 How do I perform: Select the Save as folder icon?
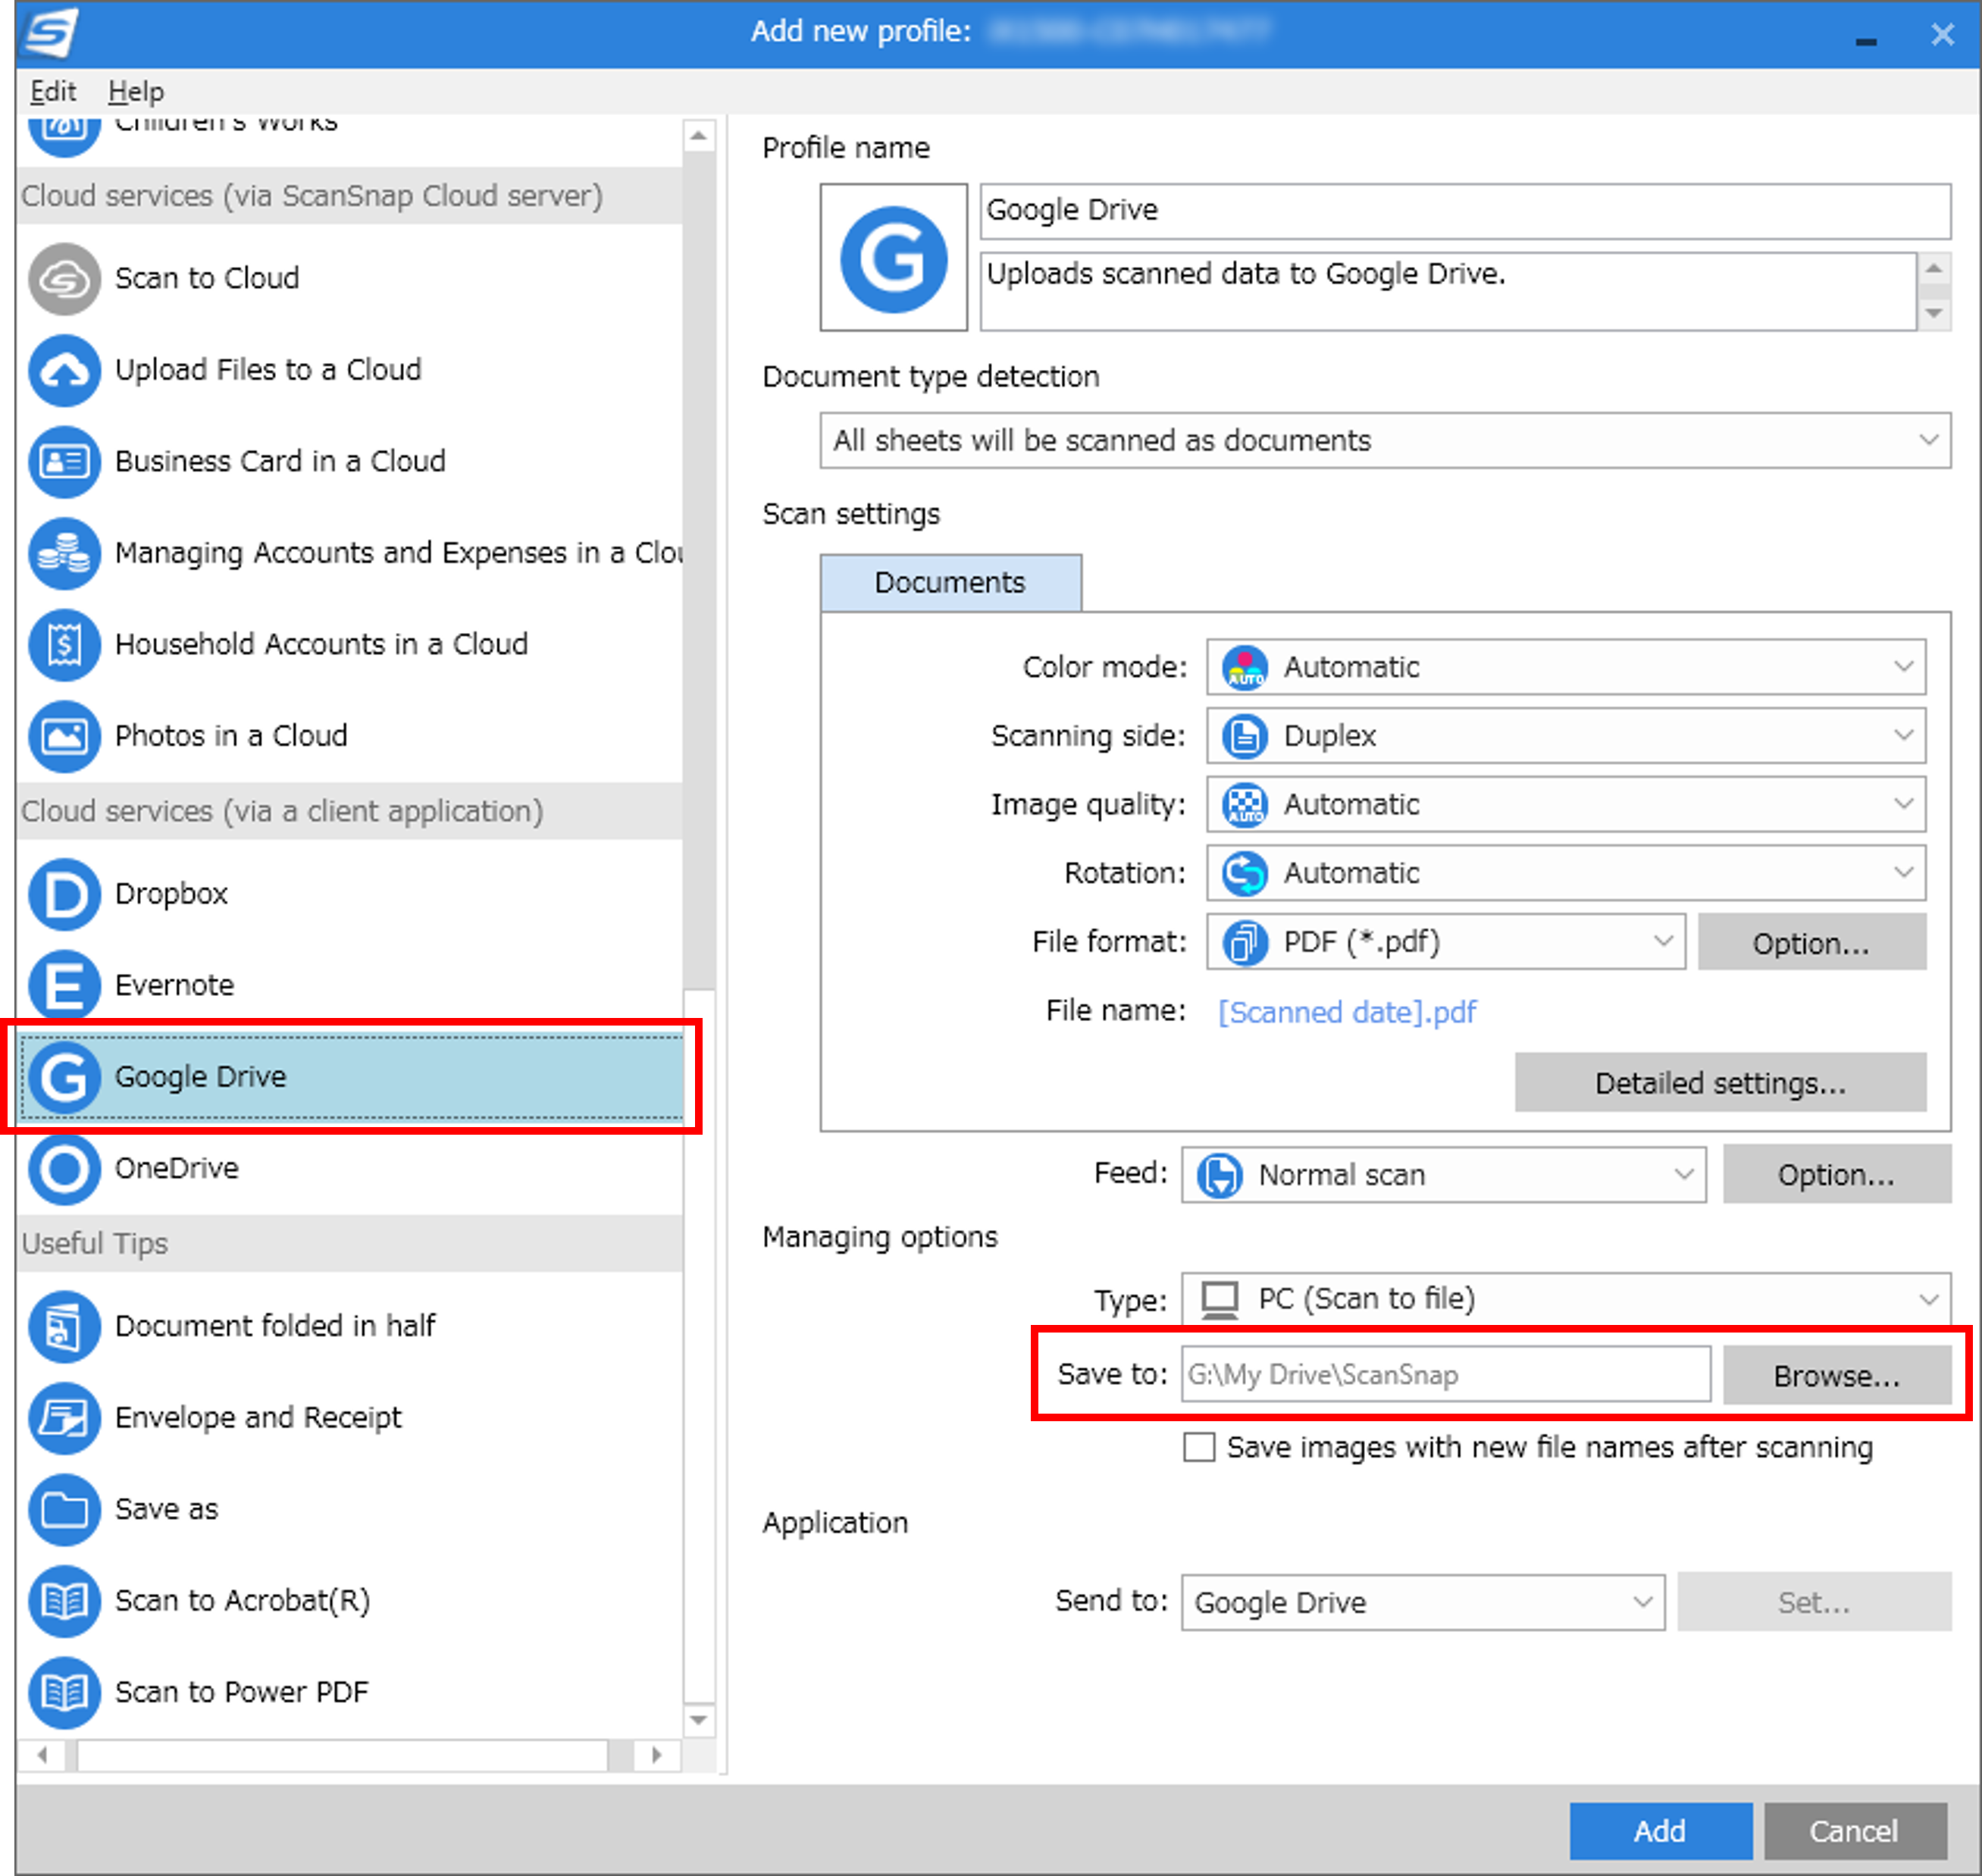point(64,1510)
